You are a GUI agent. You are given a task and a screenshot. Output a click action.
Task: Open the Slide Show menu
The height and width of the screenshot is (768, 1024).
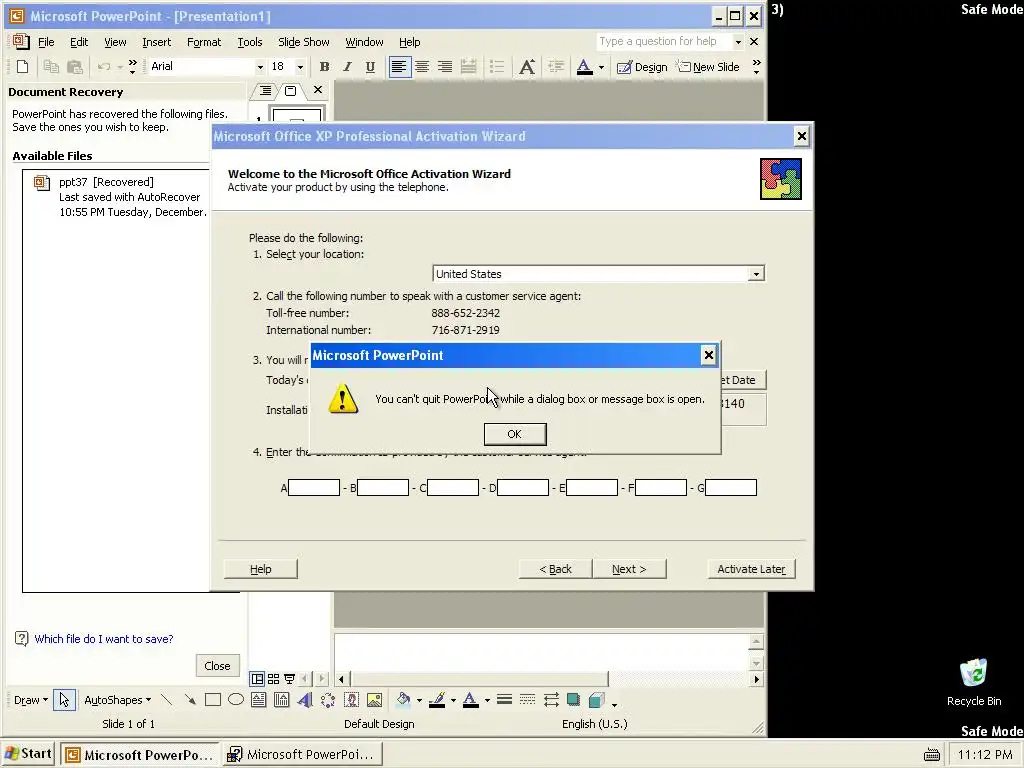304,42
